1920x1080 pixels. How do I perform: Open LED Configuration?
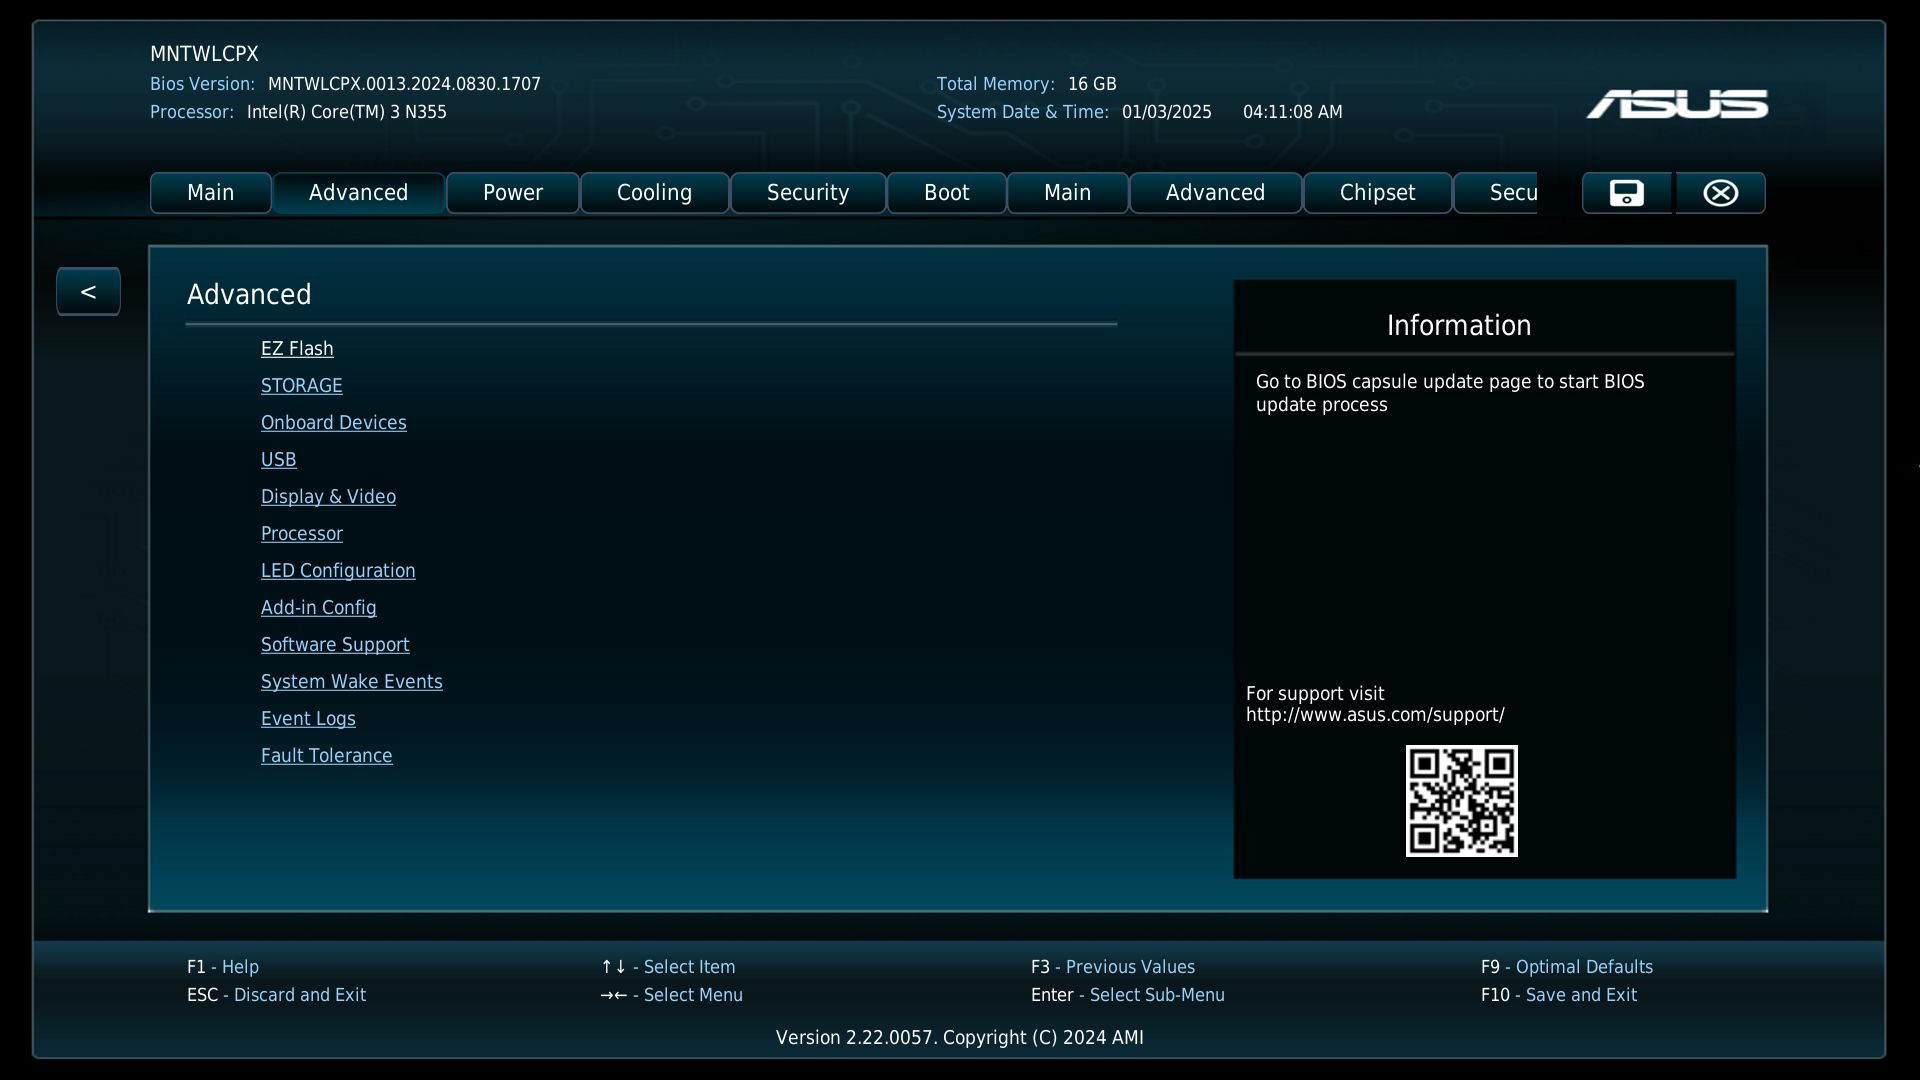(x=338, y=571)
